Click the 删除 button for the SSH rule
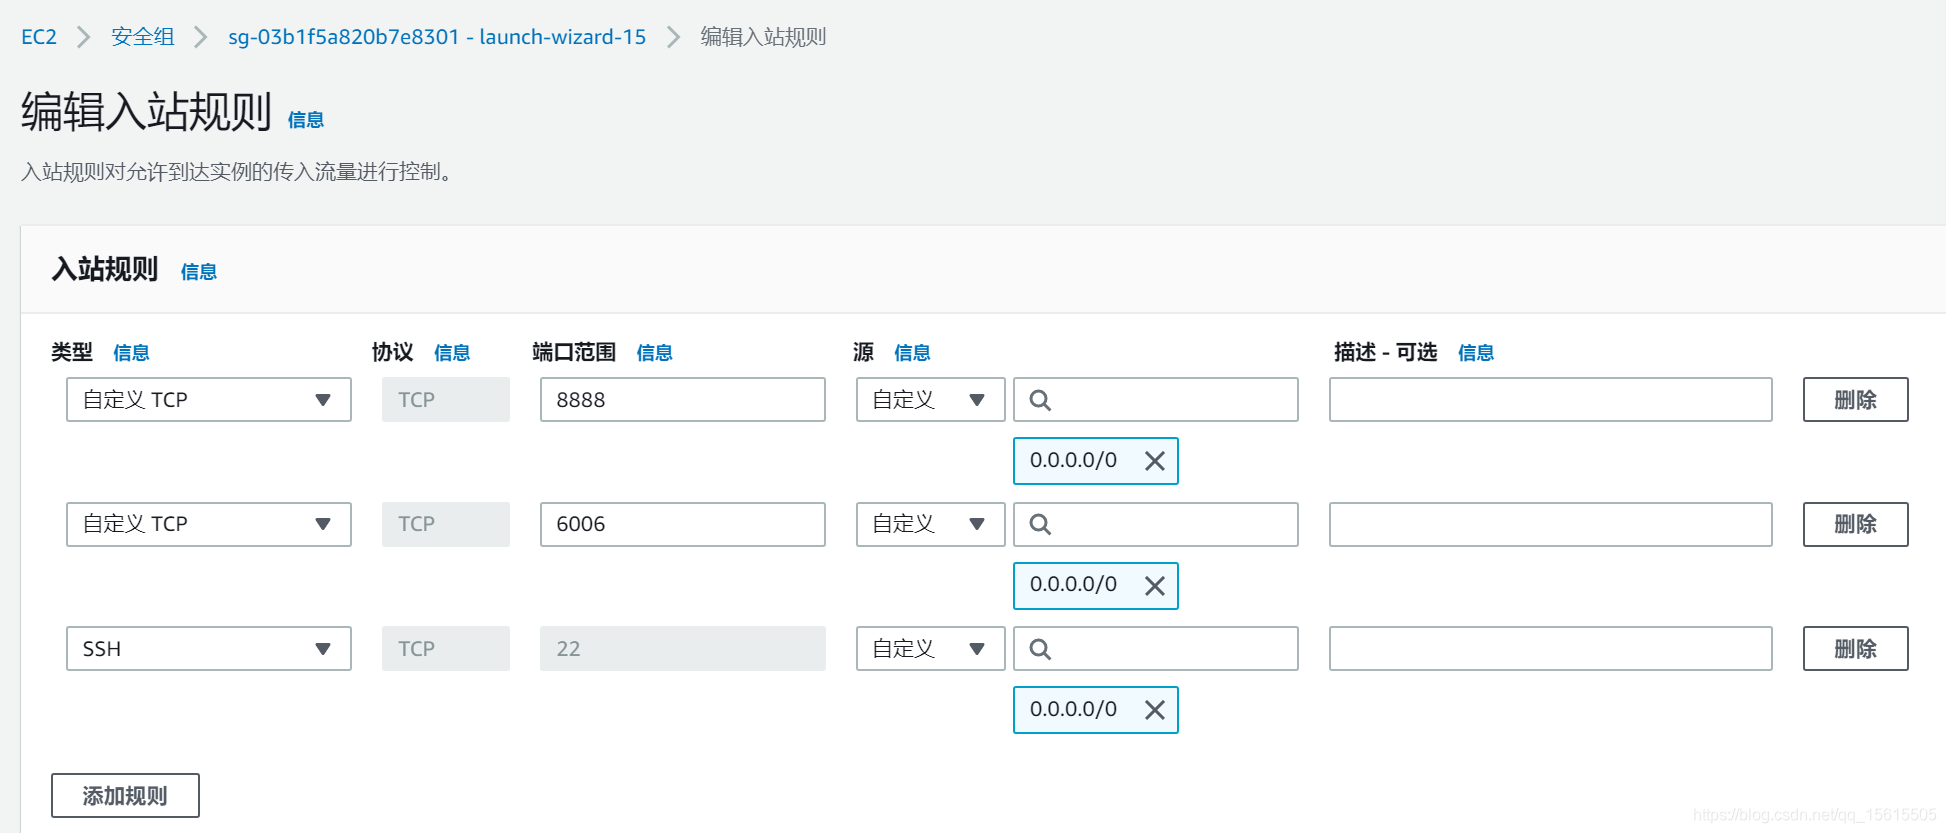Image resolution: width=1946 pixels, height=833 pixels. (1855, 648)
